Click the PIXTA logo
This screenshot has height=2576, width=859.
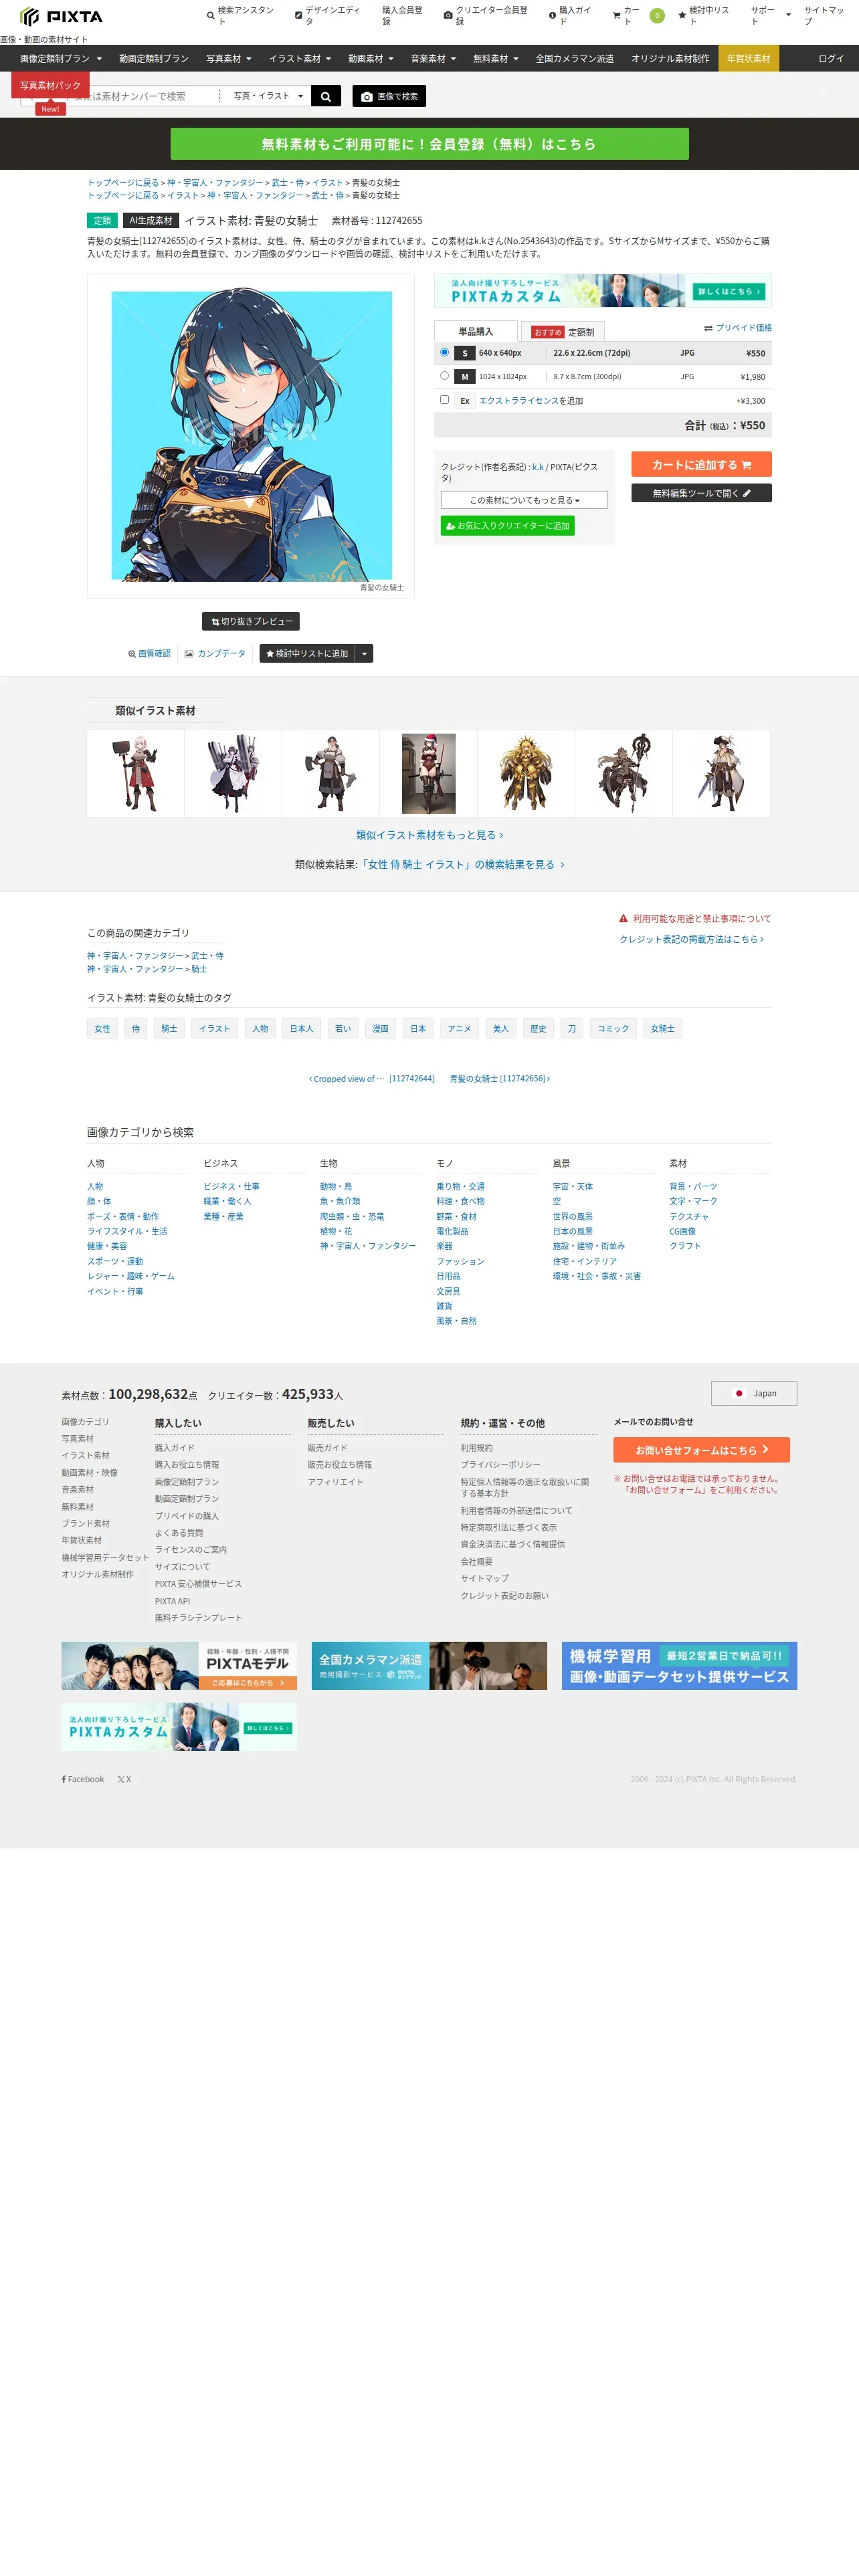pyautogui.click(x=61, y=16)
